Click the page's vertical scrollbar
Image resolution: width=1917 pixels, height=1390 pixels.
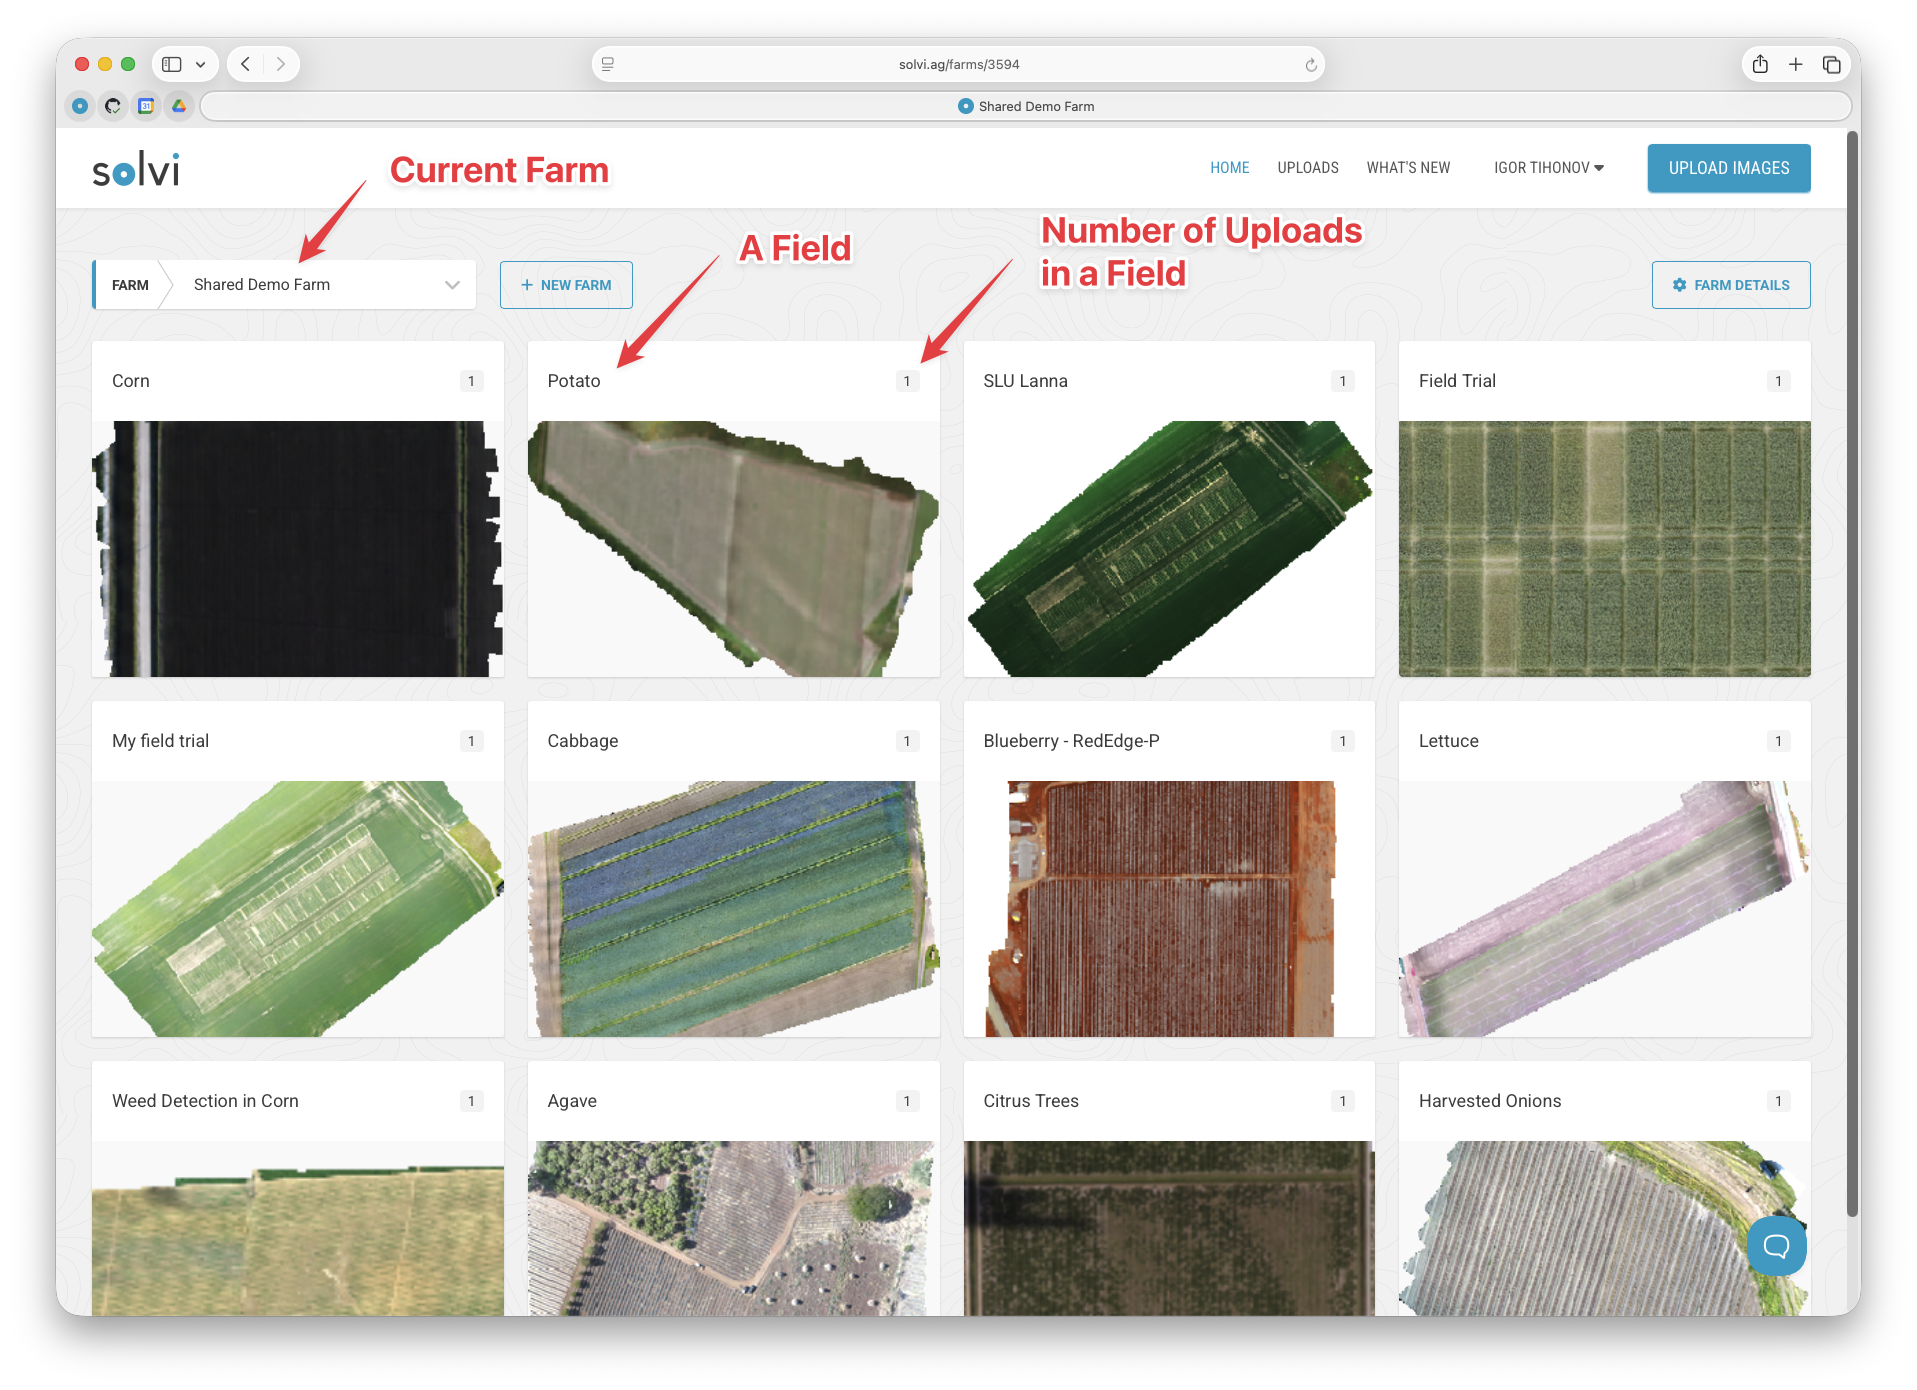pos(1851,670)
